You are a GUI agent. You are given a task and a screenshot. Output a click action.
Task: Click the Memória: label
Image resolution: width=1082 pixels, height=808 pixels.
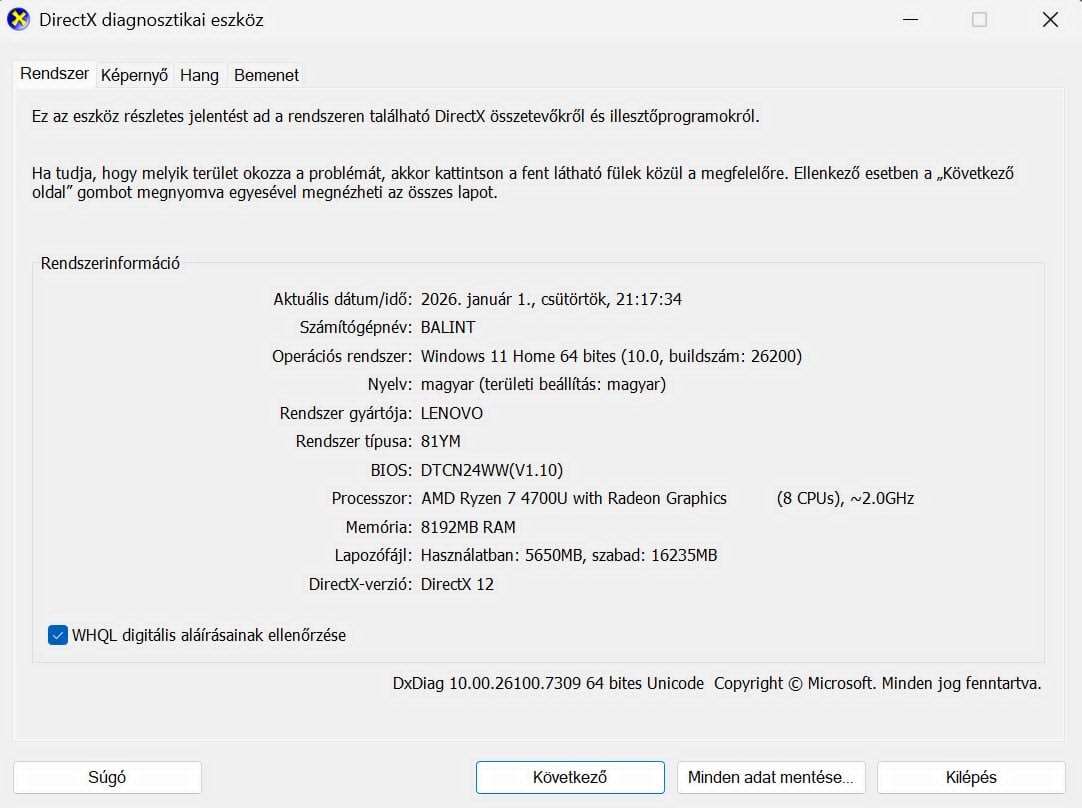[x=379, y=527]
